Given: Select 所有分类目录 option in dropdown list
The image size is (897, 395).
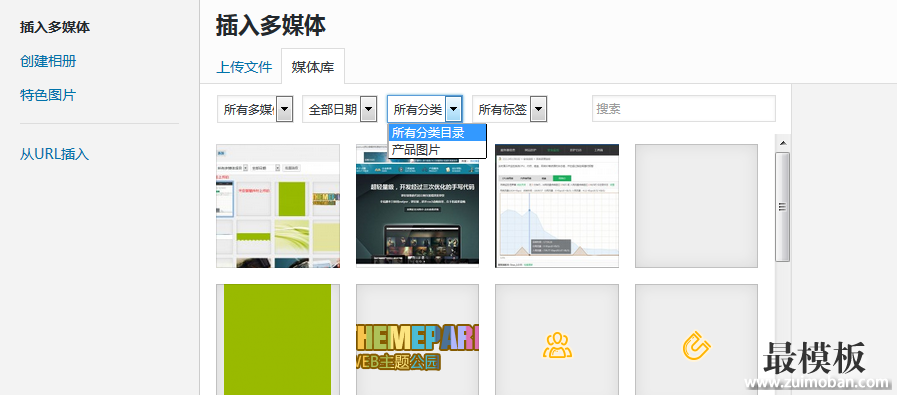Looking at the screenshot, I should [437, 133].
